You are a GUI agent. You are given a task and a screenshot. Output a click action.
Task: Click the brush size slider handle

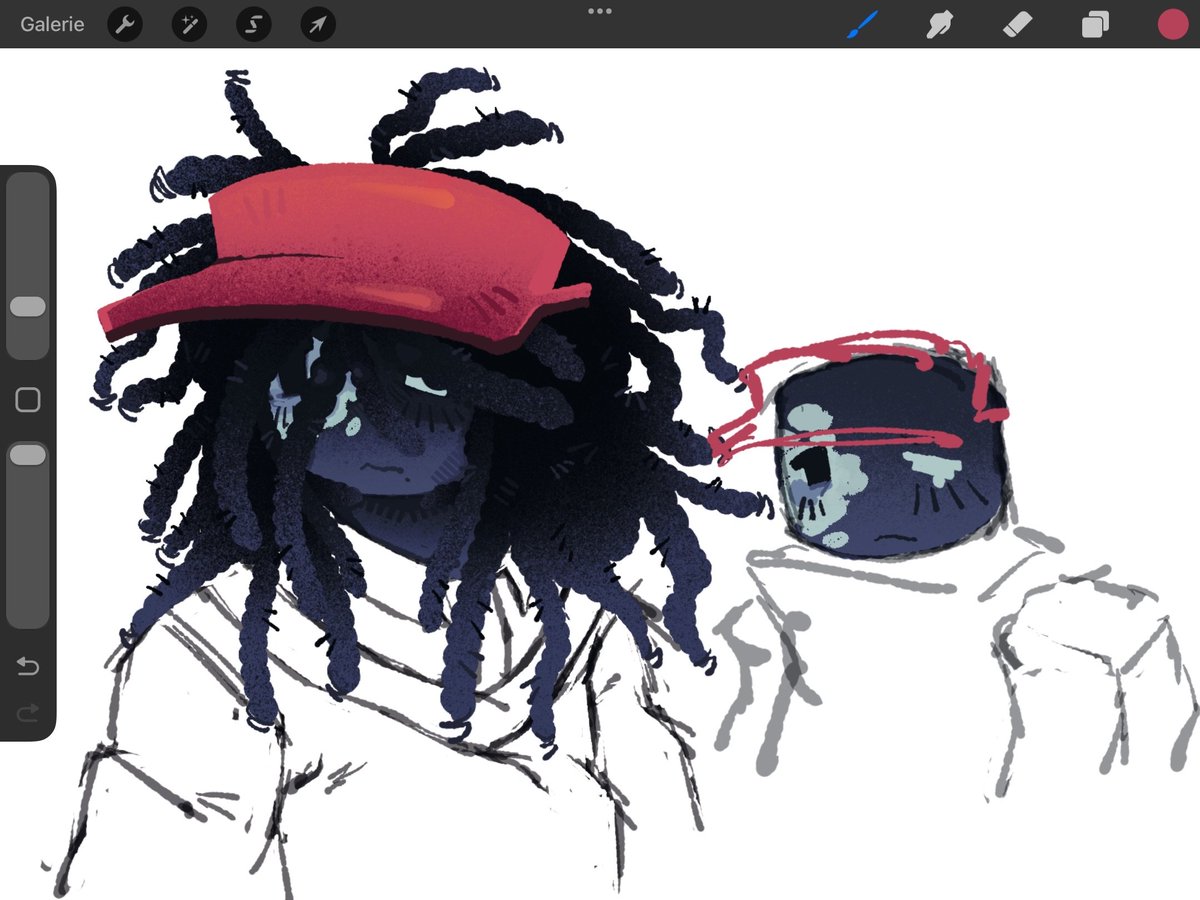(28, 307)
